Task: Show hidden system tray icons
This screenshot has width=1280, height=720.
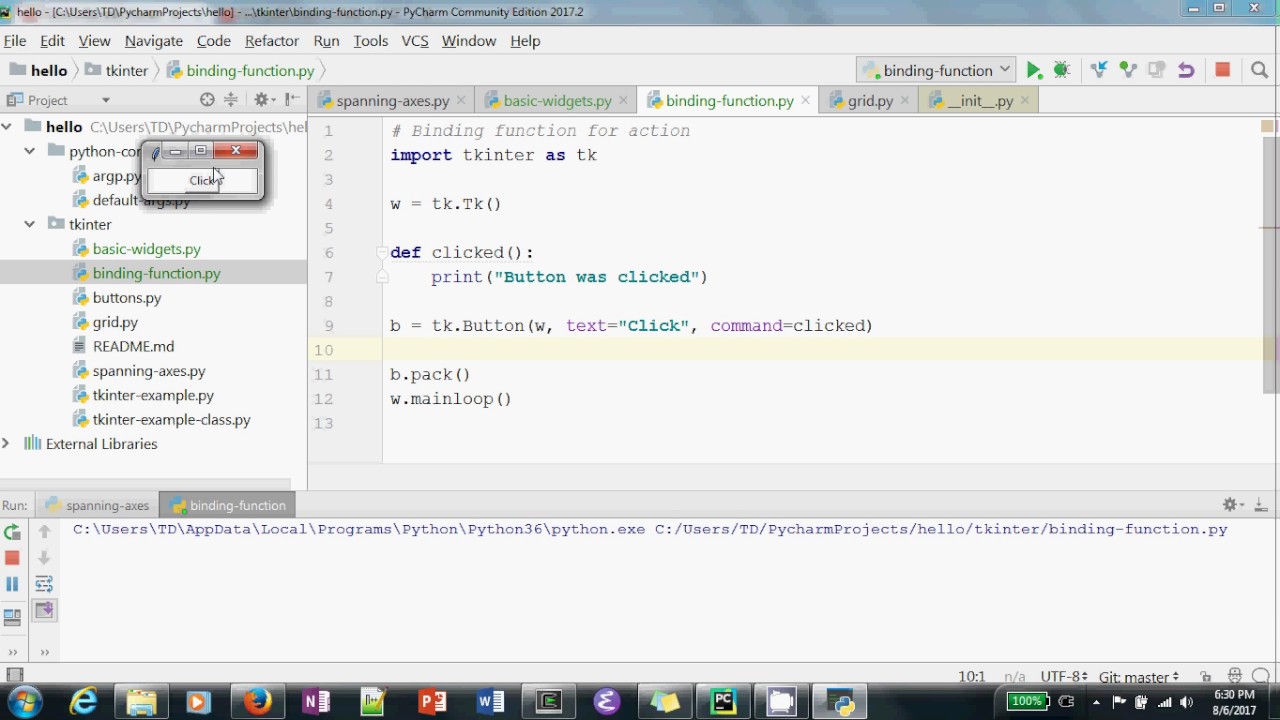Action: [x=1096, y=702]
